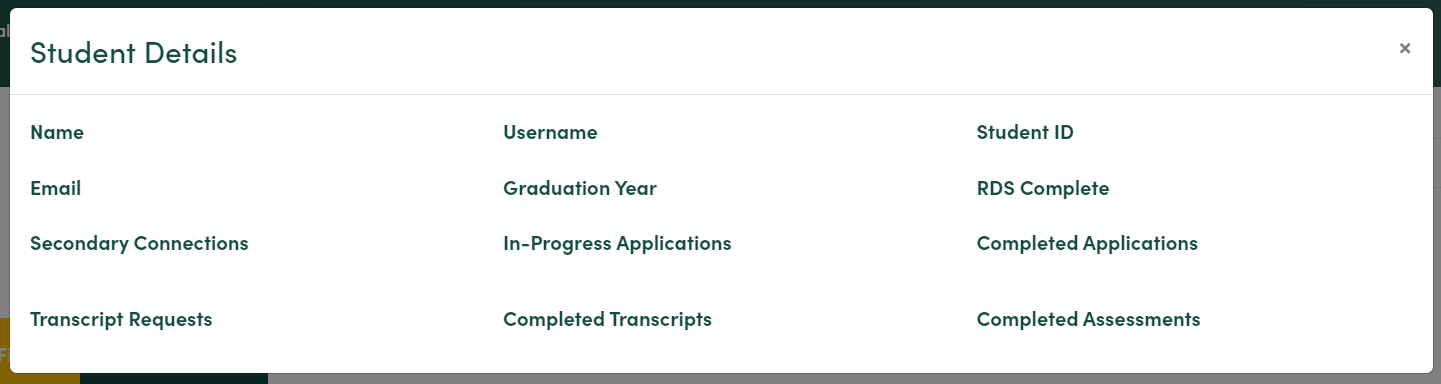This screenshot has height=384, width=1441.
Task: Select the Completed Applications label
Action: [x=1087, y=243]
